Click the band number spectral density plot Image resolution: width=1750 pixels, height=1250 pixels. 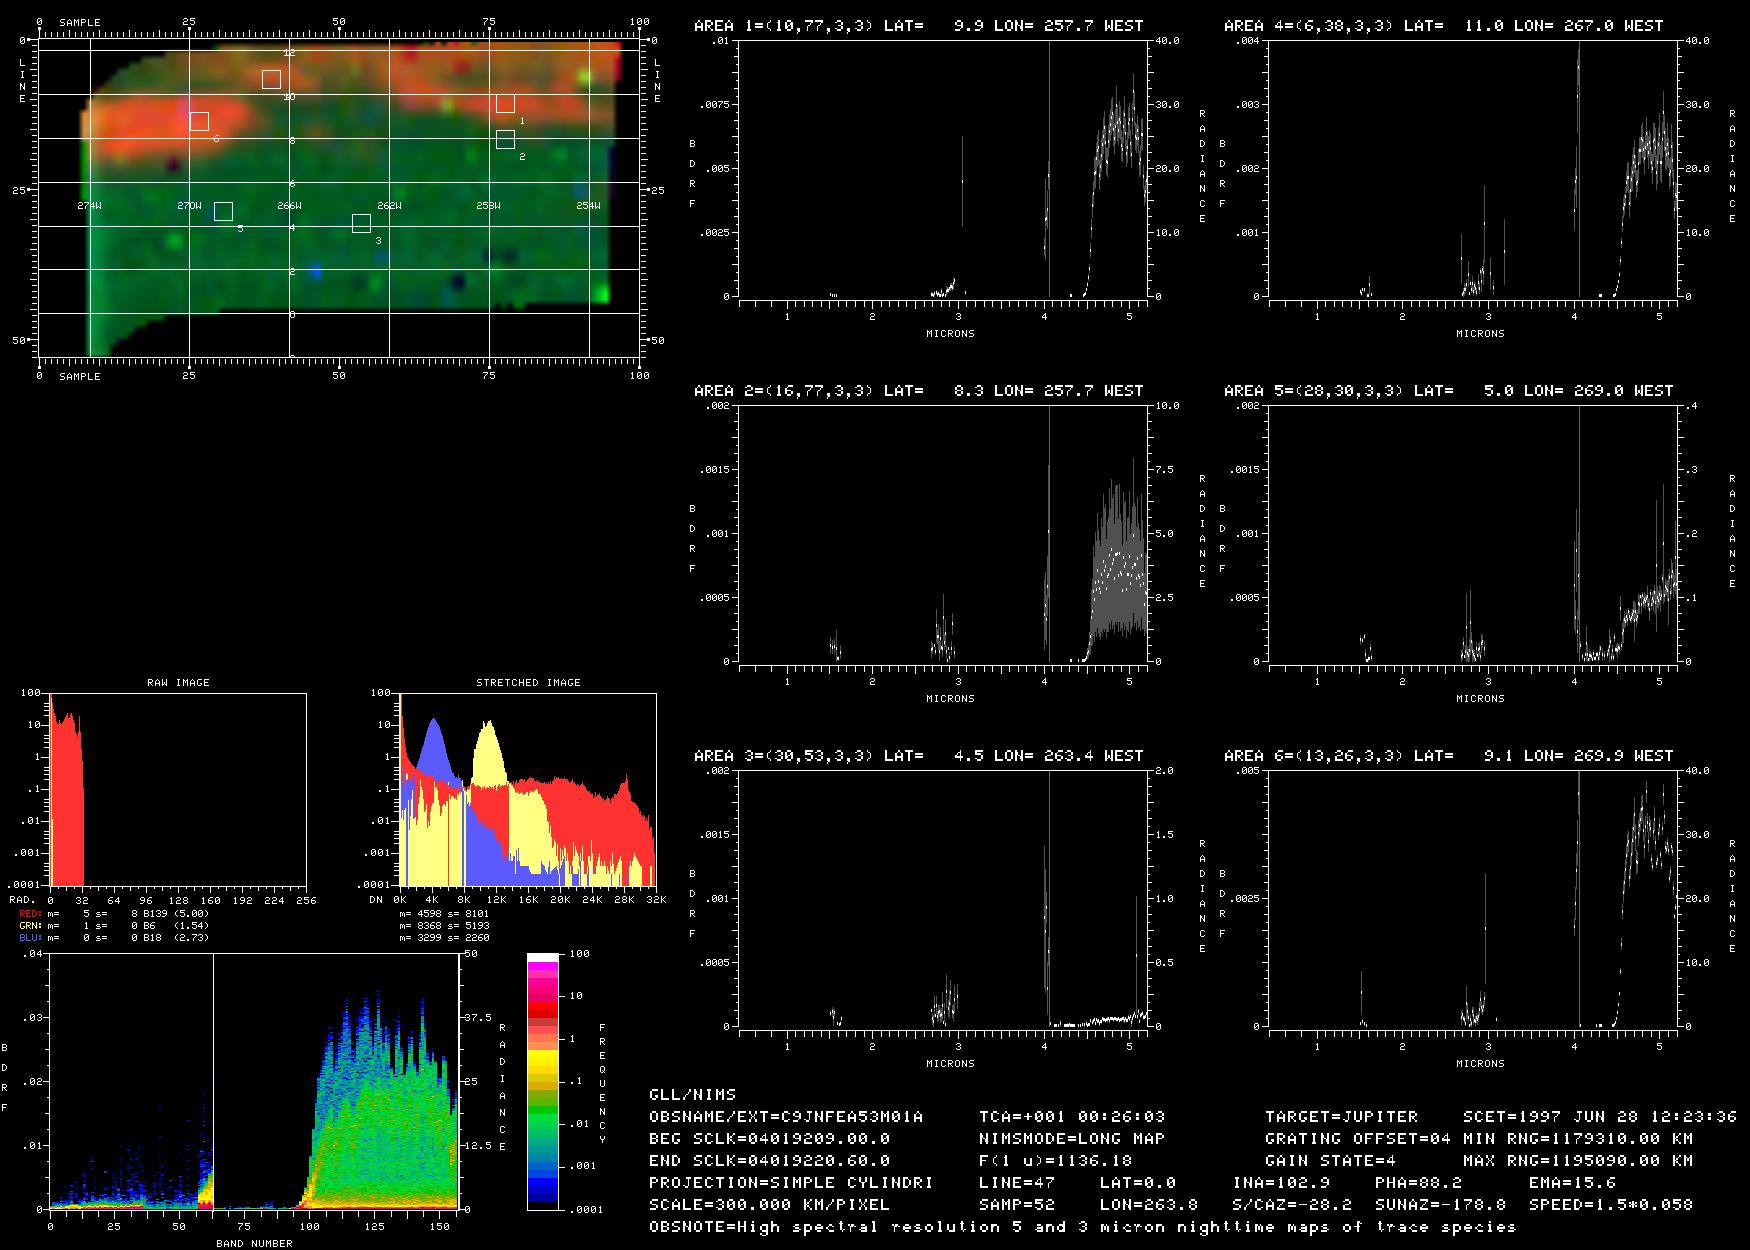(254, 1081)
